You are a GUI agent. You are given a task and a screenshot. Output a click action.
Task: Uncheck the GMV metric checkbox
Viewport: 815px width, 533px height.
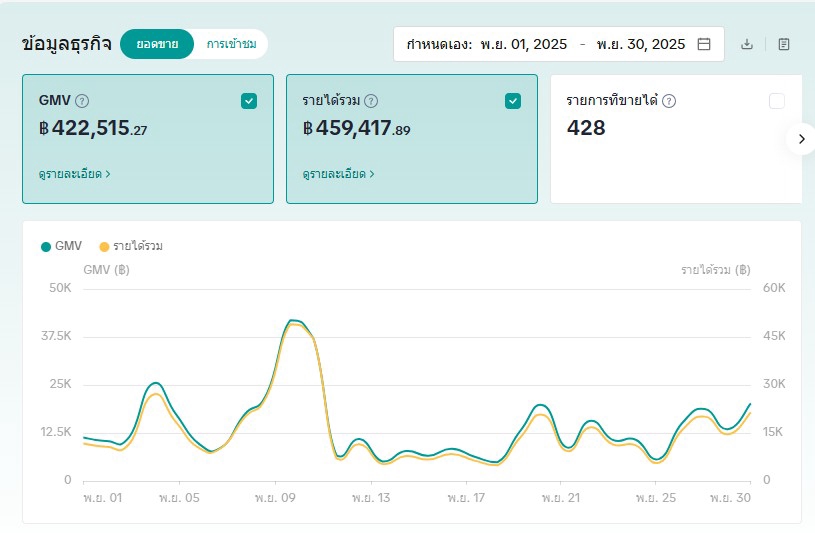click(249, 100)
